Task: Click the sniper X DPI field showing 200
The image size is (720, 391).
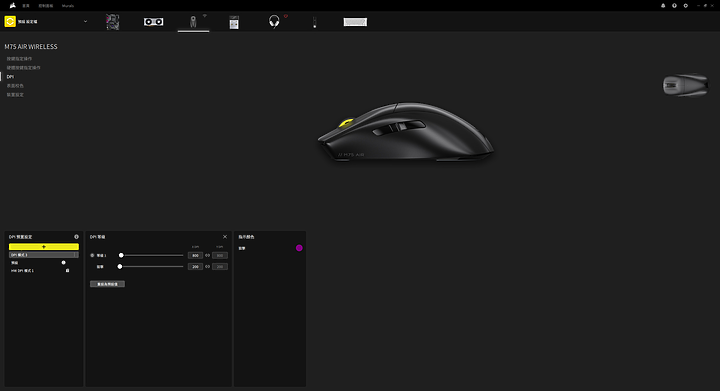Action: (x=195, y=267)
